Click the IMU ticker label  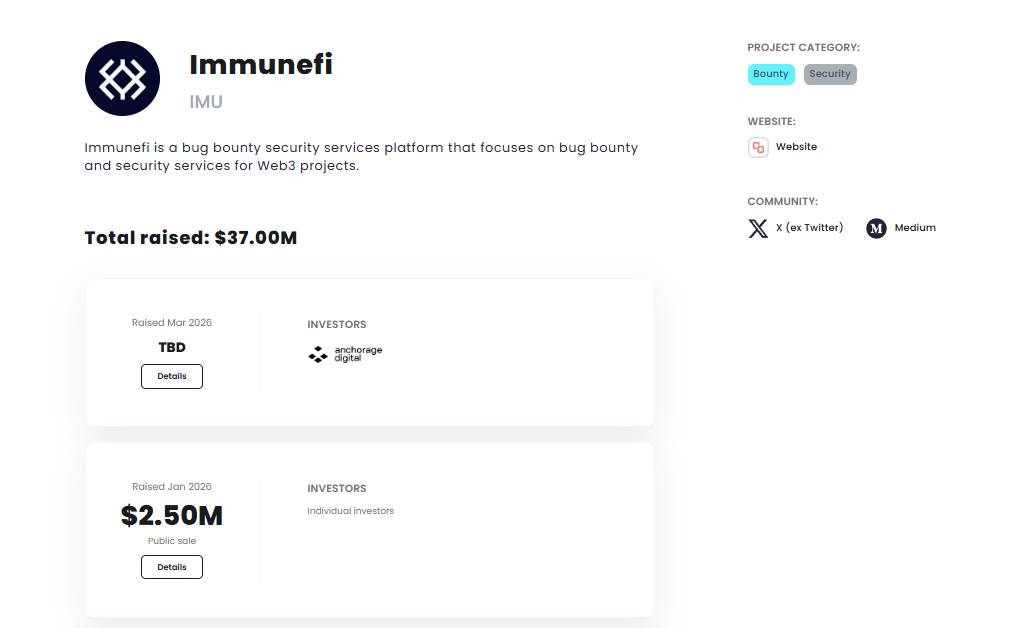point(206,101)
